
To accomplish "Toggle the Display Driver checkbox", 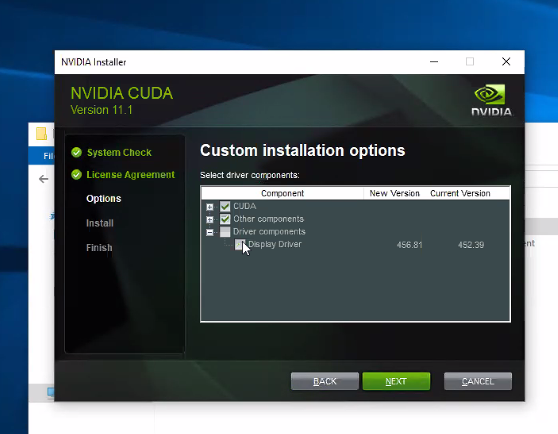I will [x=240, y=244].
